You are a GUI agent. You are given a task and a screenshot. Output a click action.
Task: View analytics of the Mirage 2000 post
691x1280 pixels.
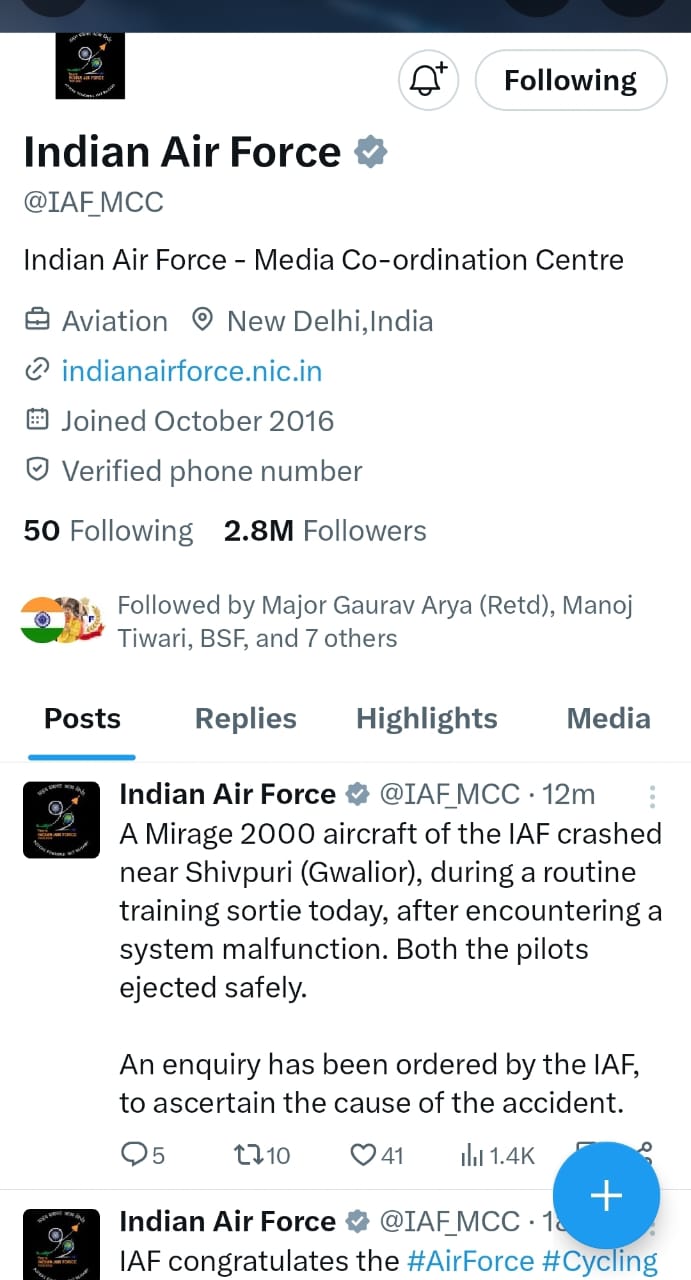[x=497, y=1156]
